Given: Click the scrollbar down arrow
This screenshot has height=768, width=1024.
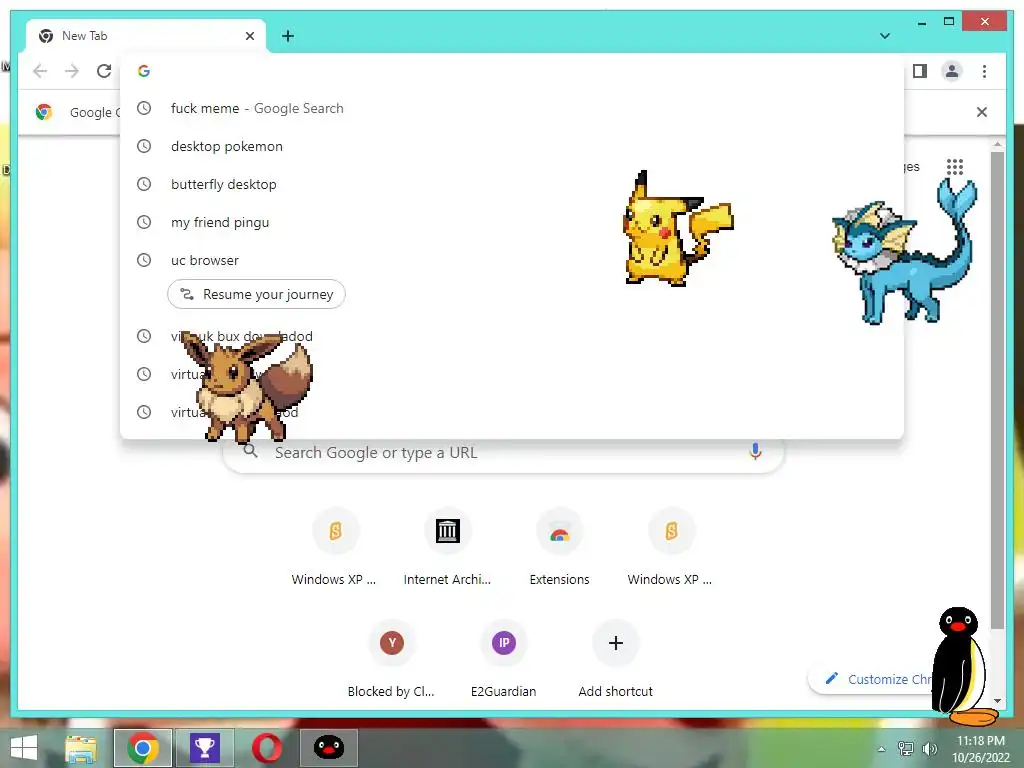Looking at the screenshot, I should [997, 701].
